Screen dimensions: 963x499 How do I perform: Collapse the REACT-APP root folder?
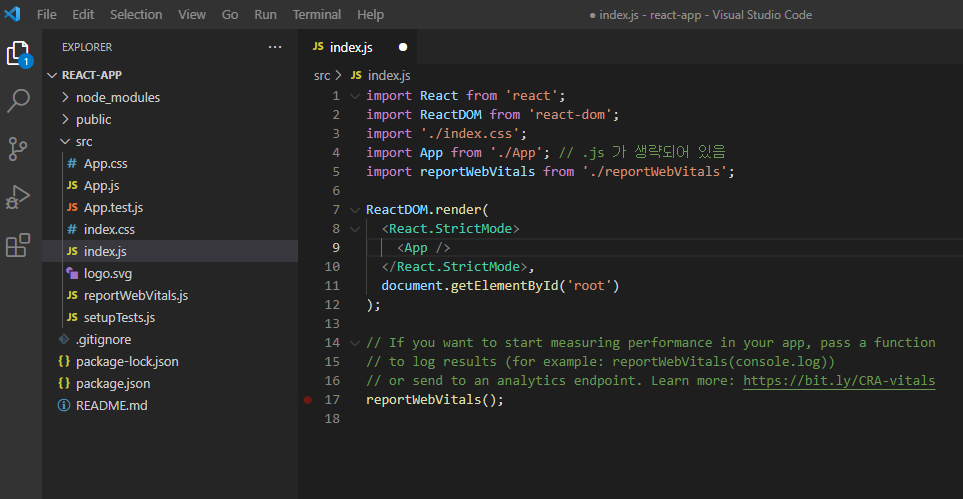pos(52,75)
